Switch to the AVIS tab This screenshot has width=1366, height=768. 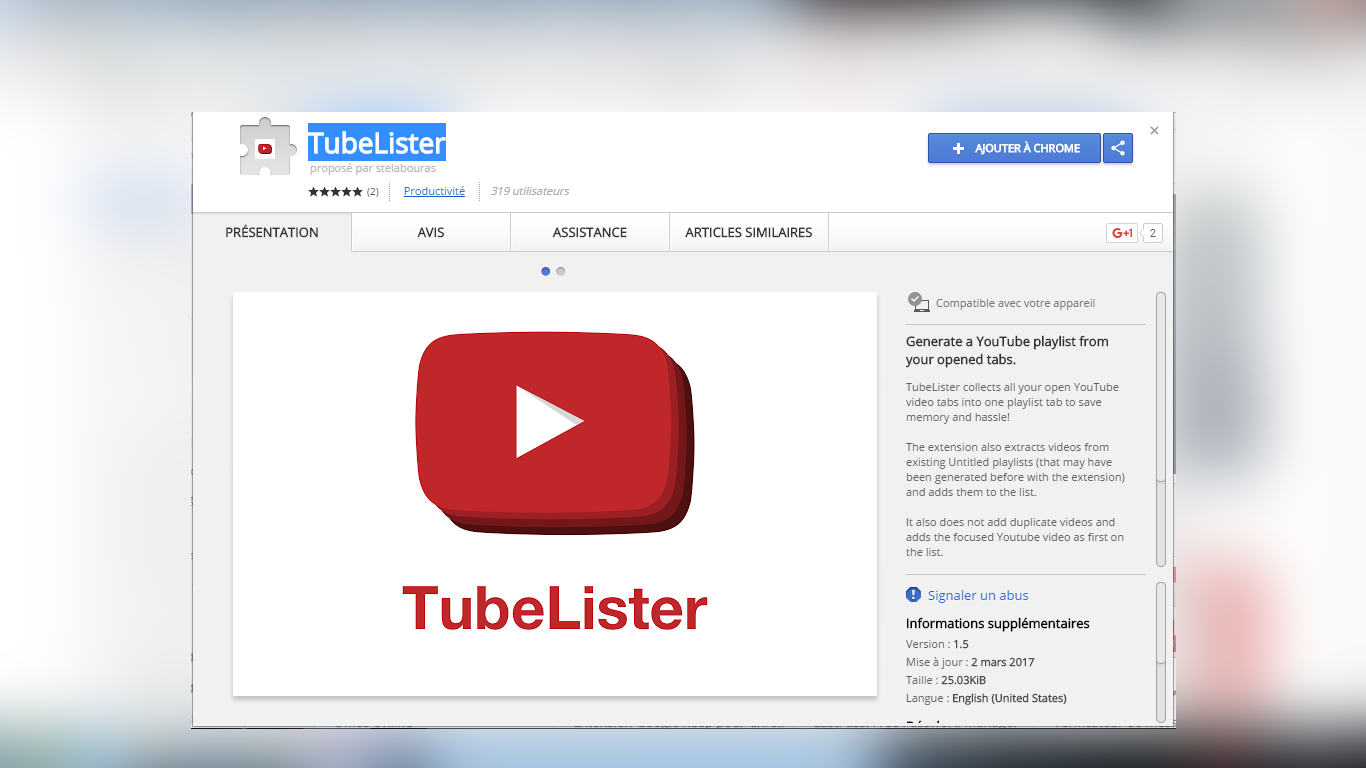[431, 232]
